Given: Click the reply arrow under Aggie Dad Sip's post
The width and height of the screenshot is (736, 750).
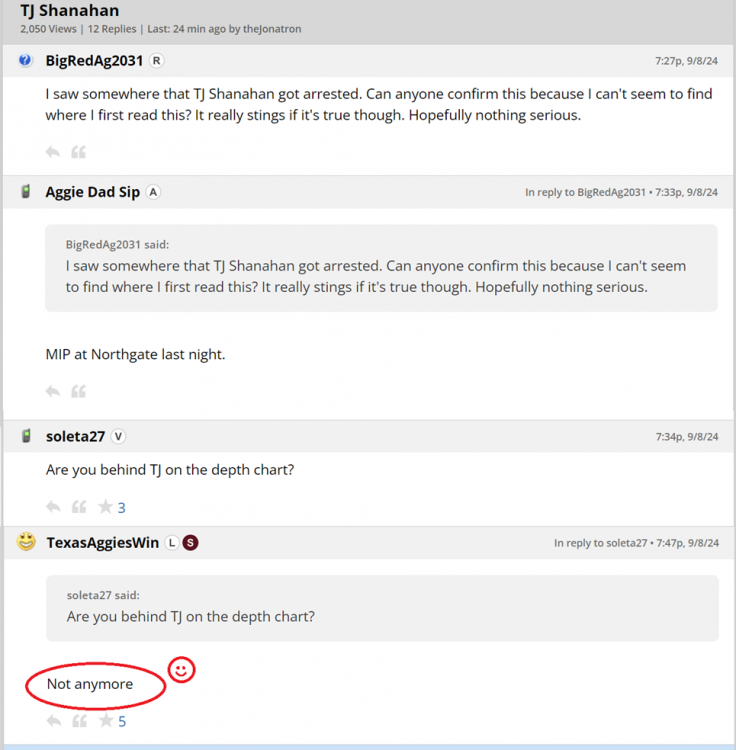Looking at the screenshot, I should (53, 391).
